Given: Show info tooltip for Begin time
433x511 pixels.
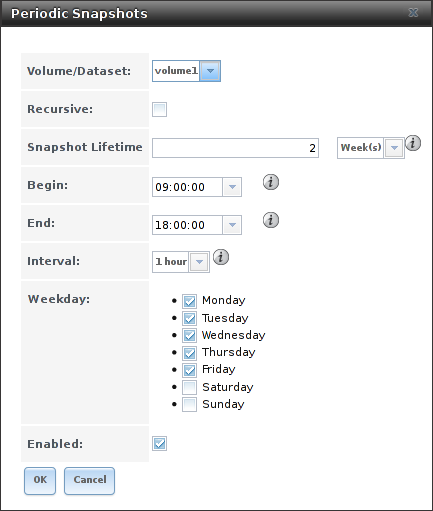Looking at the screenshot, I should (271, 182).
